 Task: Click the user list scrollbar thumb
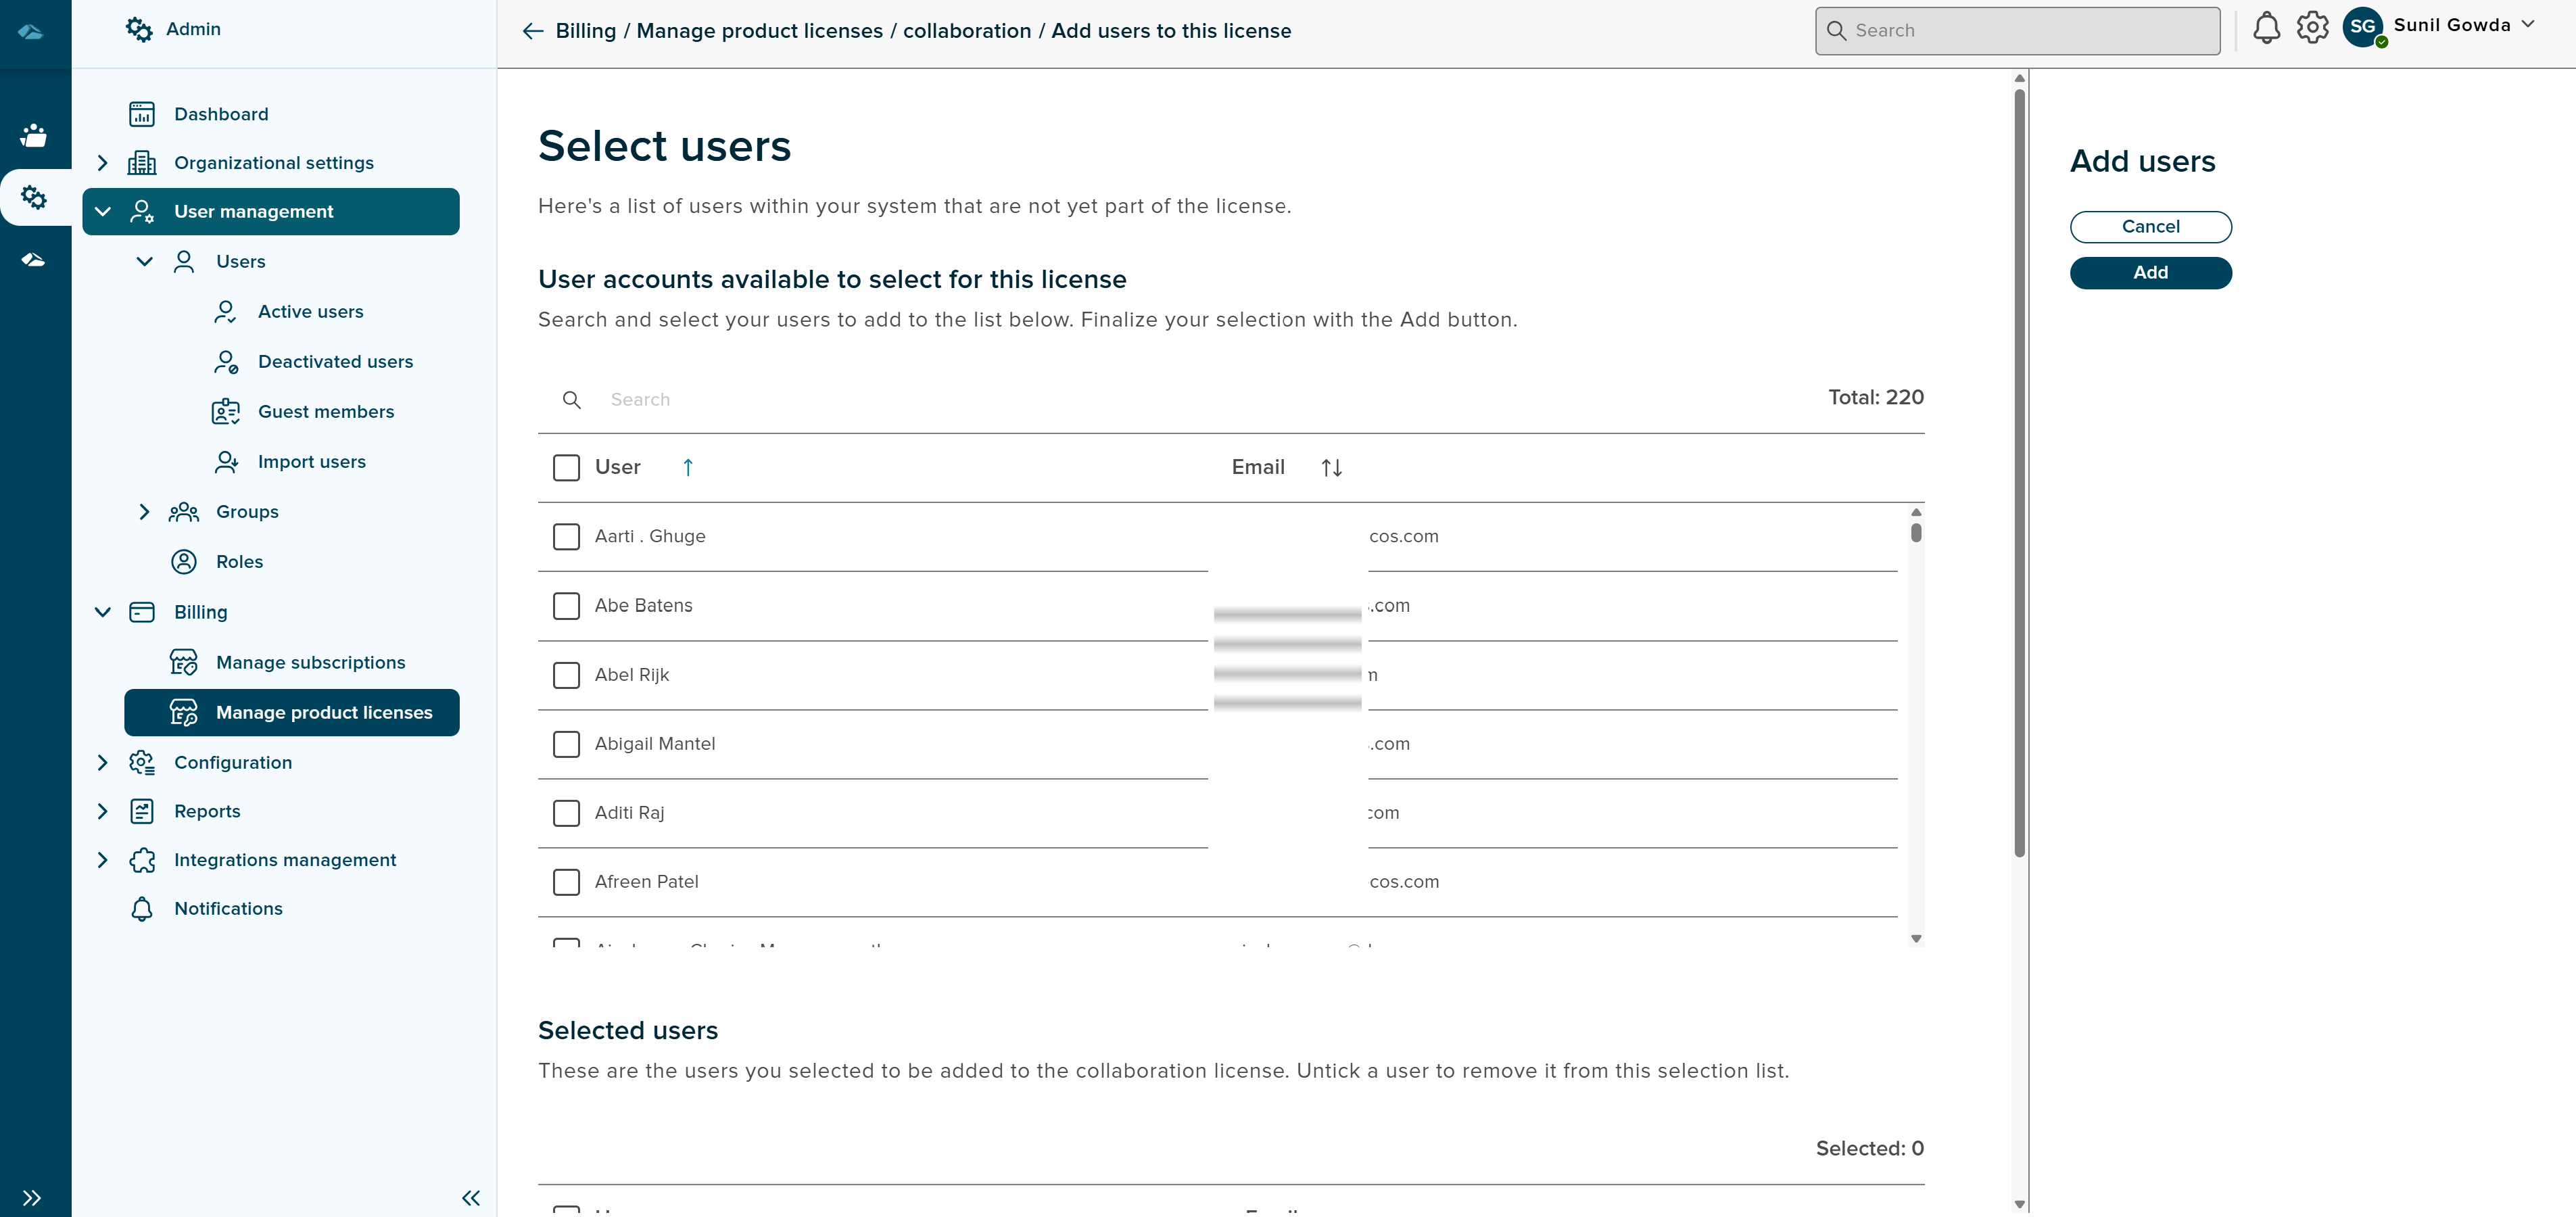point(1916,533)
